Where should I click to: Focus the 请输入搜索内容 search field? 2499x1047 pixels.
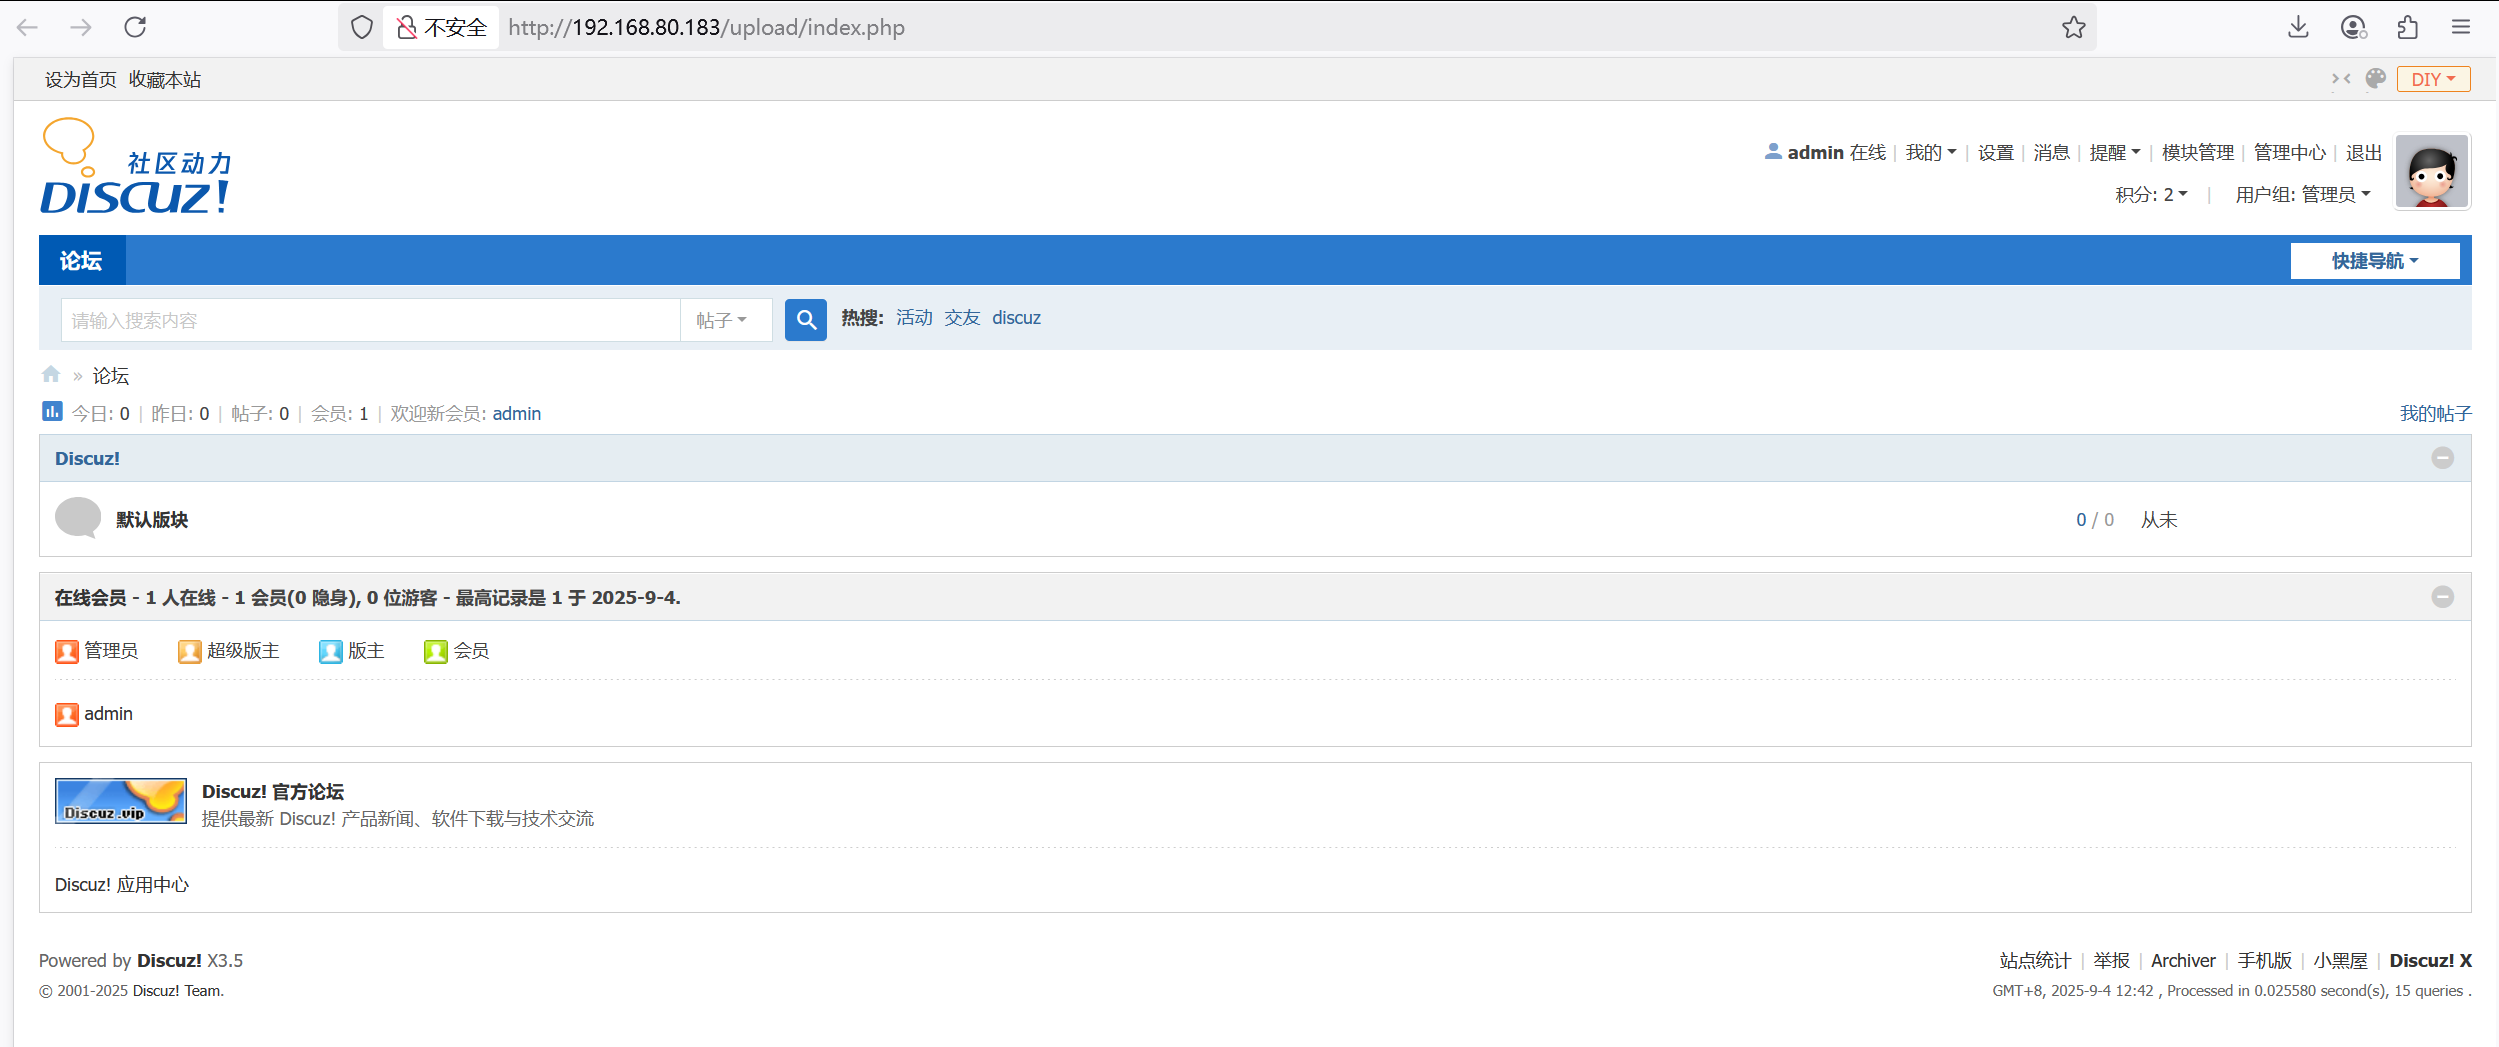coord(371,320)
